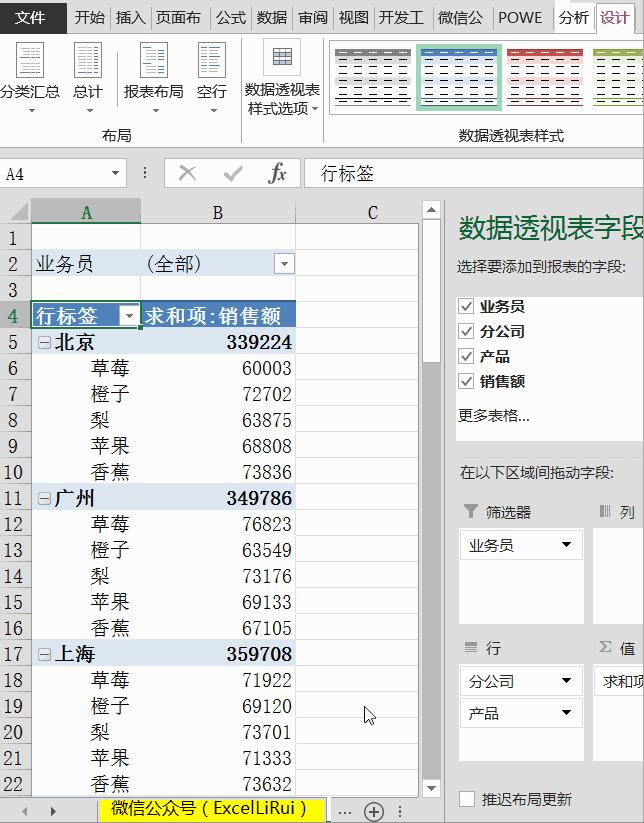Enable the 推迟布局更新 checkbox

(467, 799)
